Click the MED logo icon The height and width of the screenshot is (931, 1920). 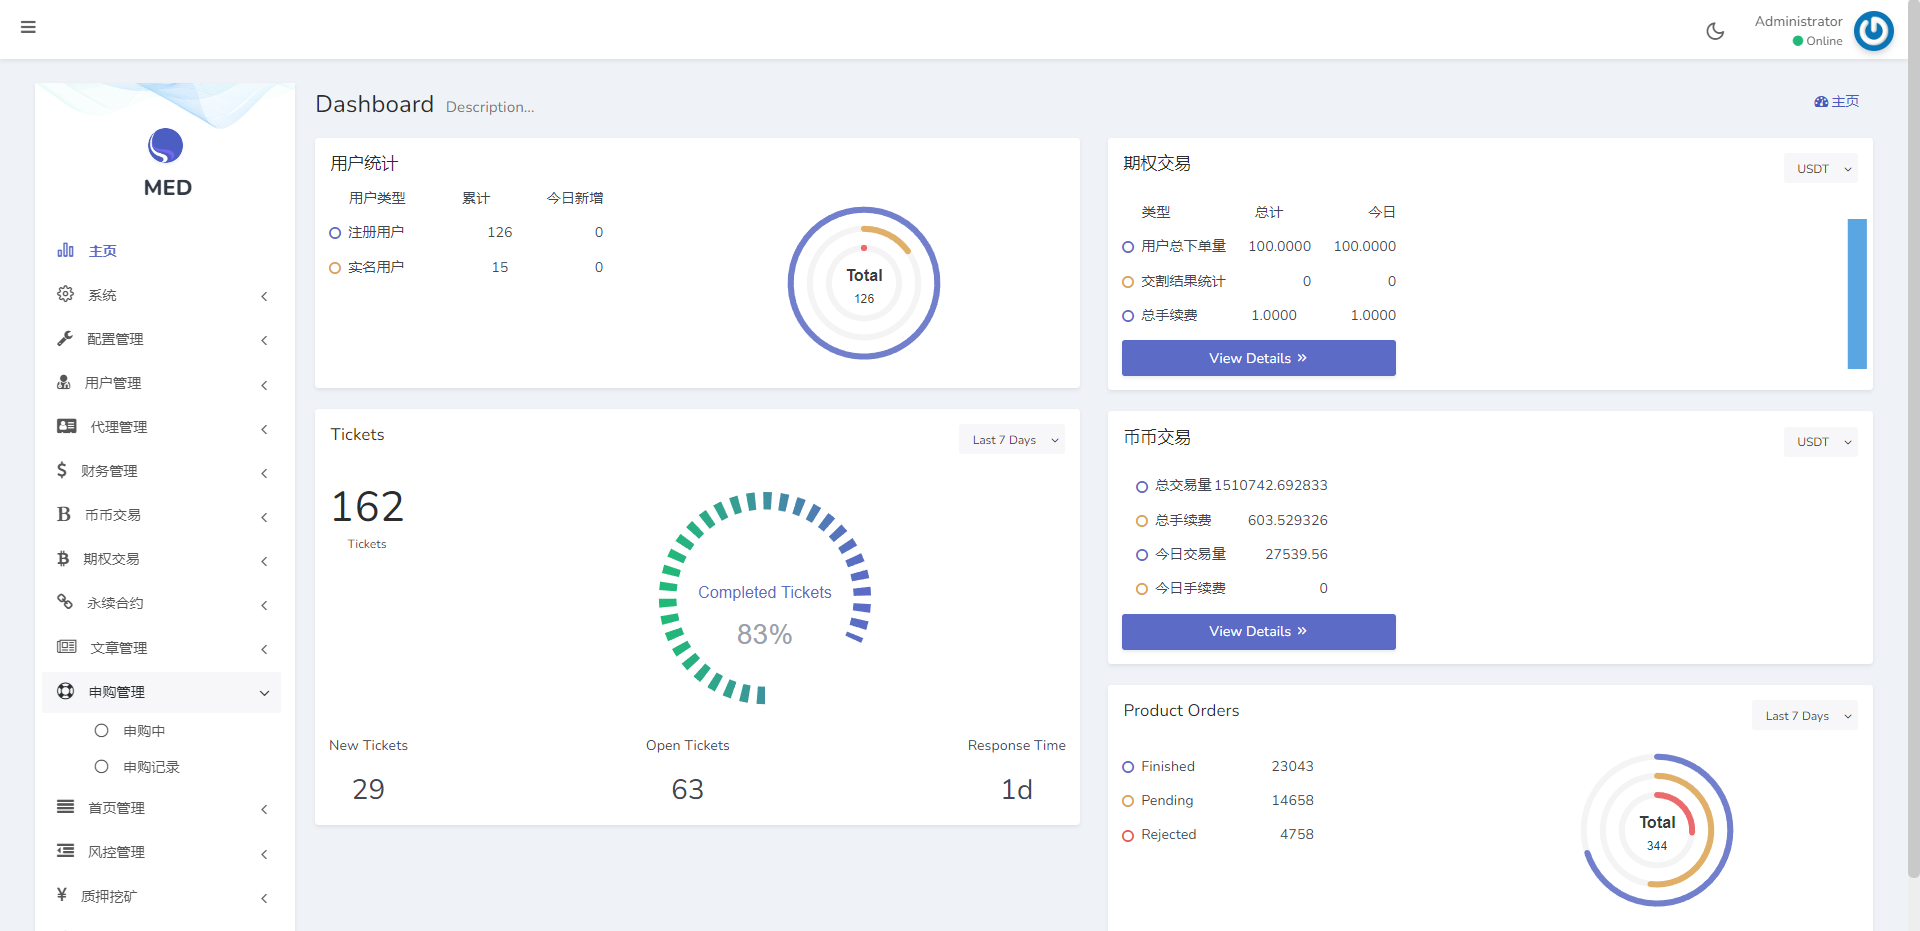tap(166, 146)
